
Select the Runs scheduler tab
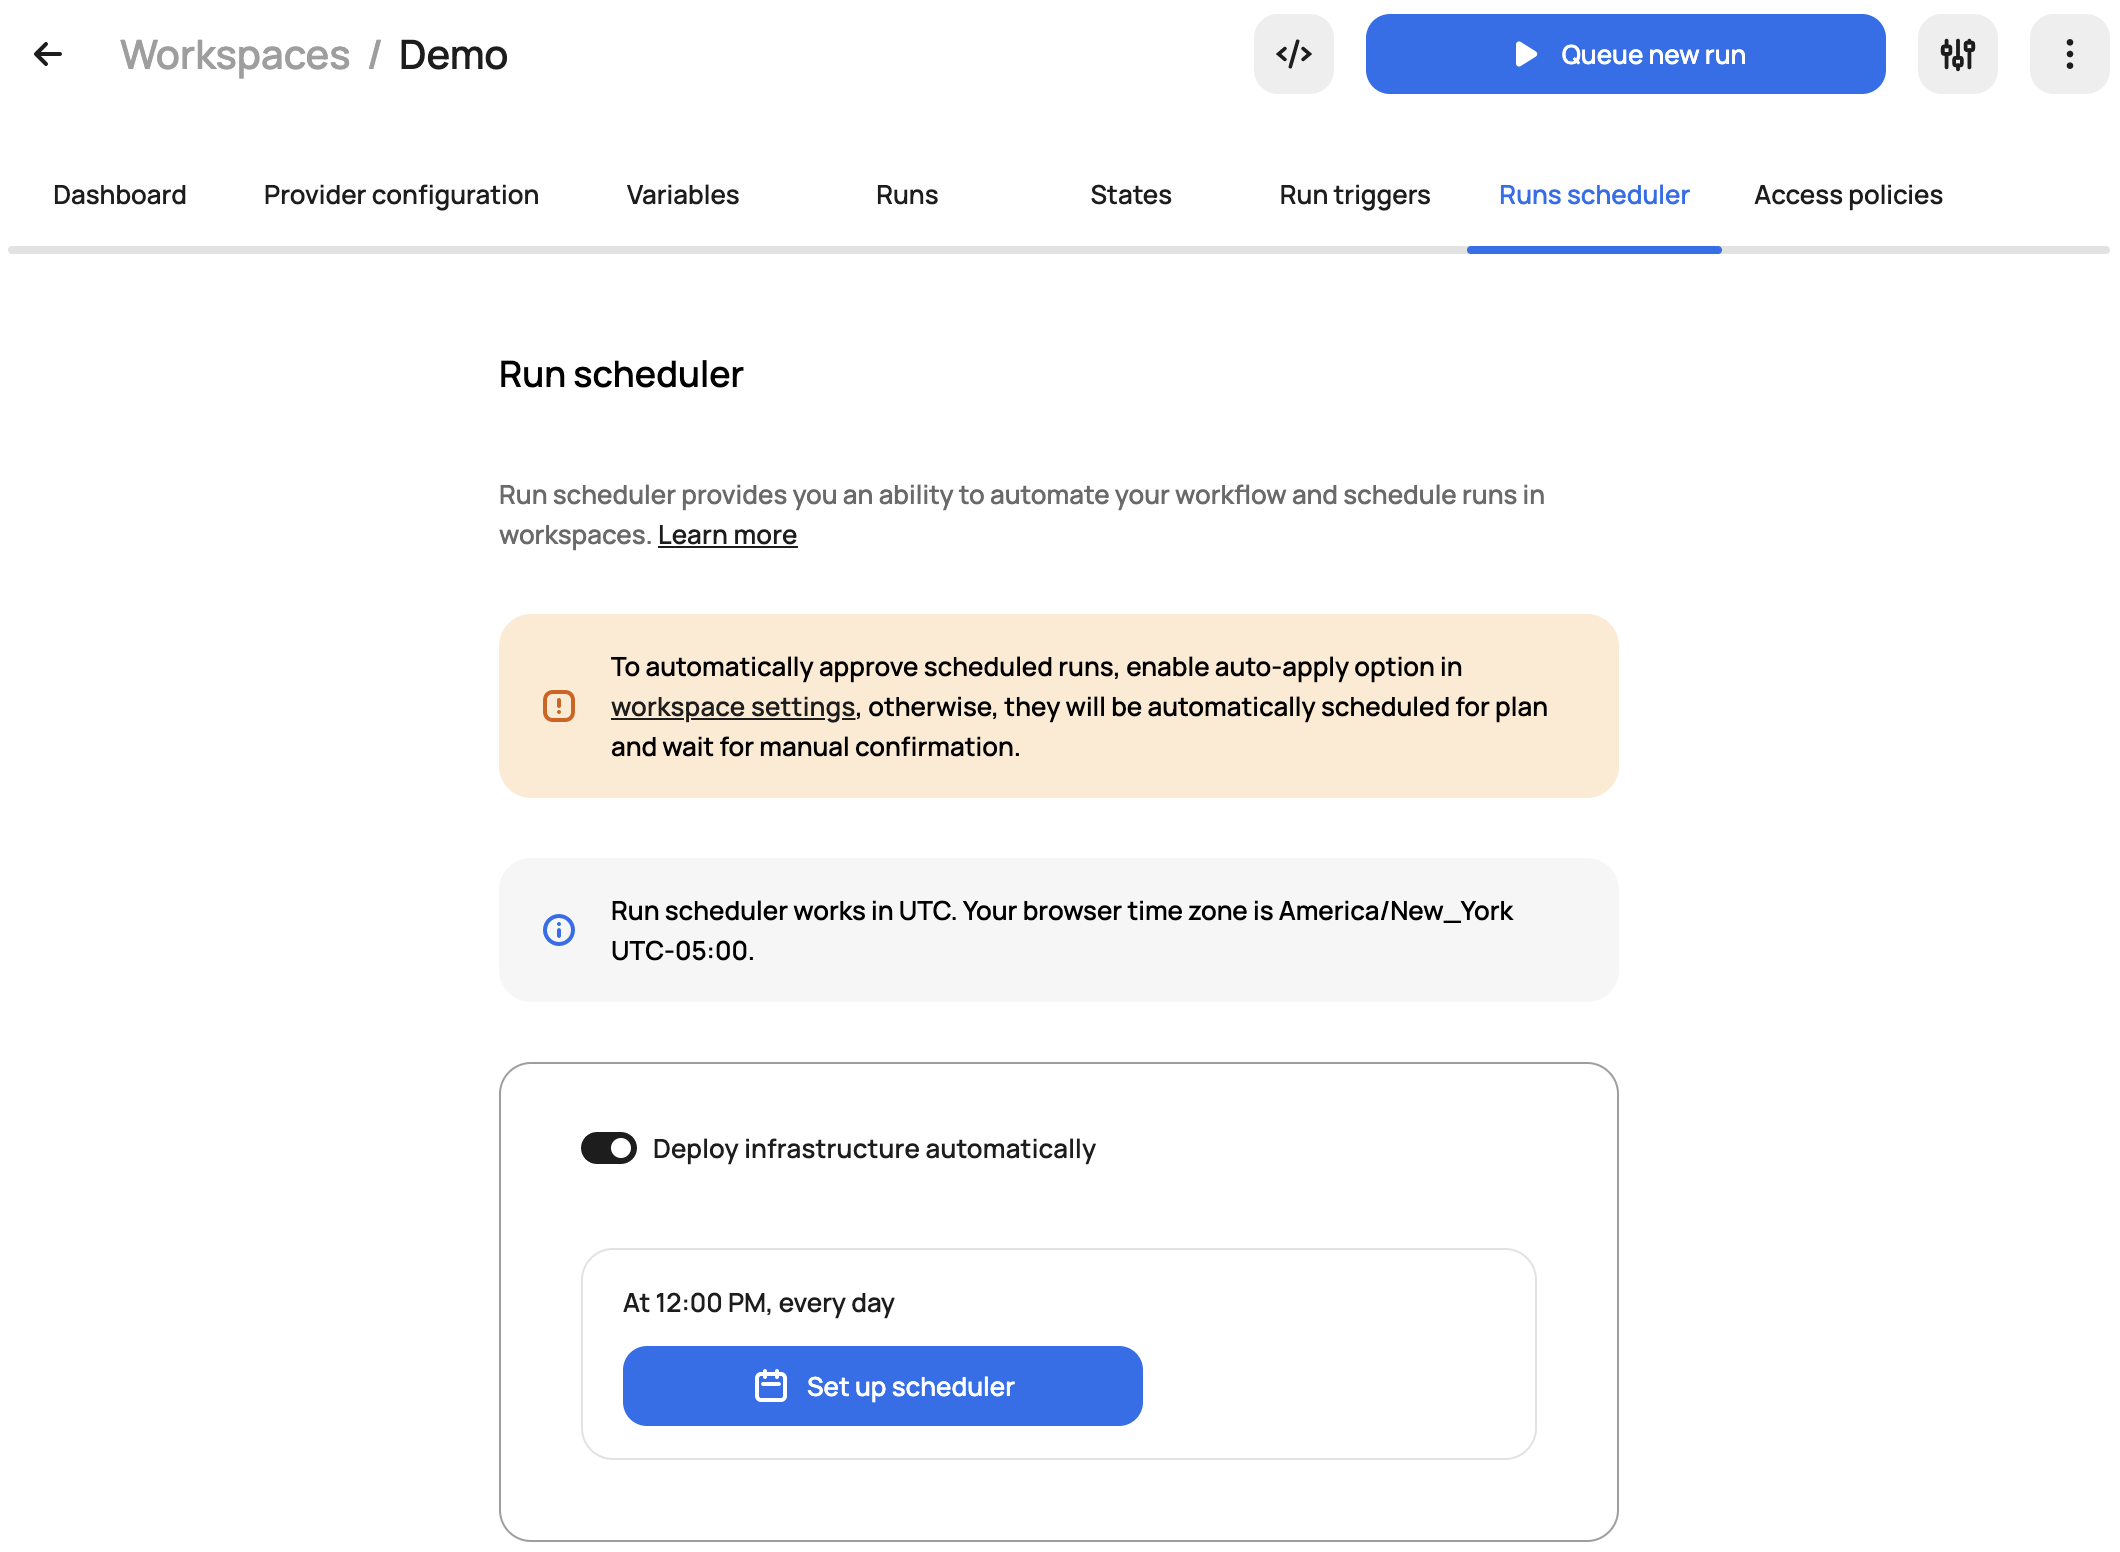click(x=1594, y=195)
